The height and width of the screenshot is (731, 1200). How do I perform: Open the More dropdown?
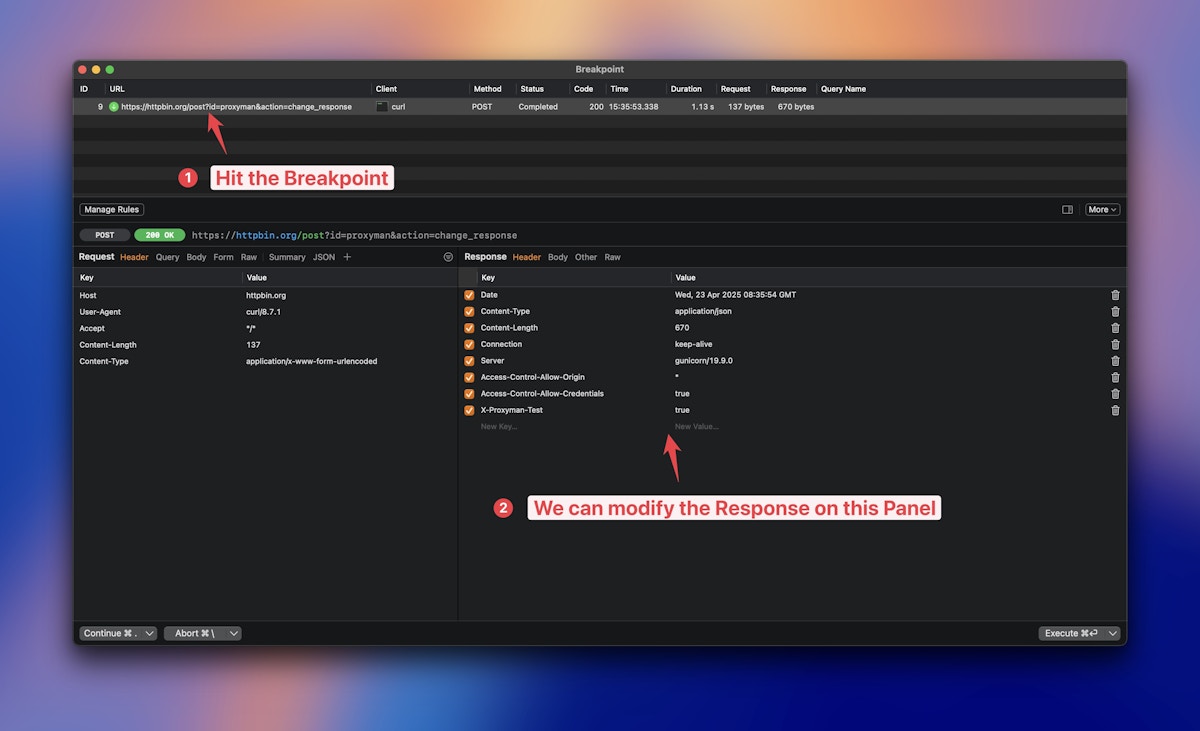pyautogui.click(x=1101, y=209)
